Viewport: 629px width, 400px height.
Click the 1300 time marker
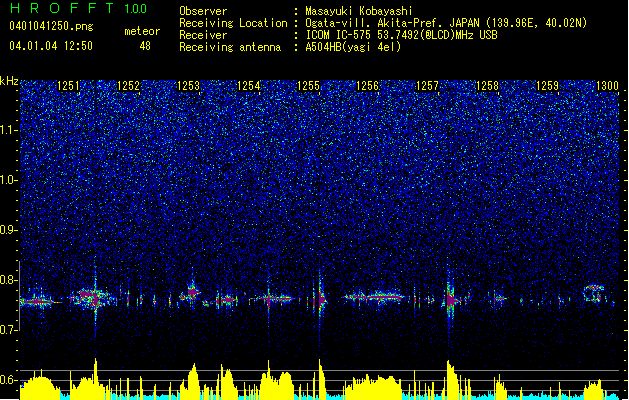point(607,86)
